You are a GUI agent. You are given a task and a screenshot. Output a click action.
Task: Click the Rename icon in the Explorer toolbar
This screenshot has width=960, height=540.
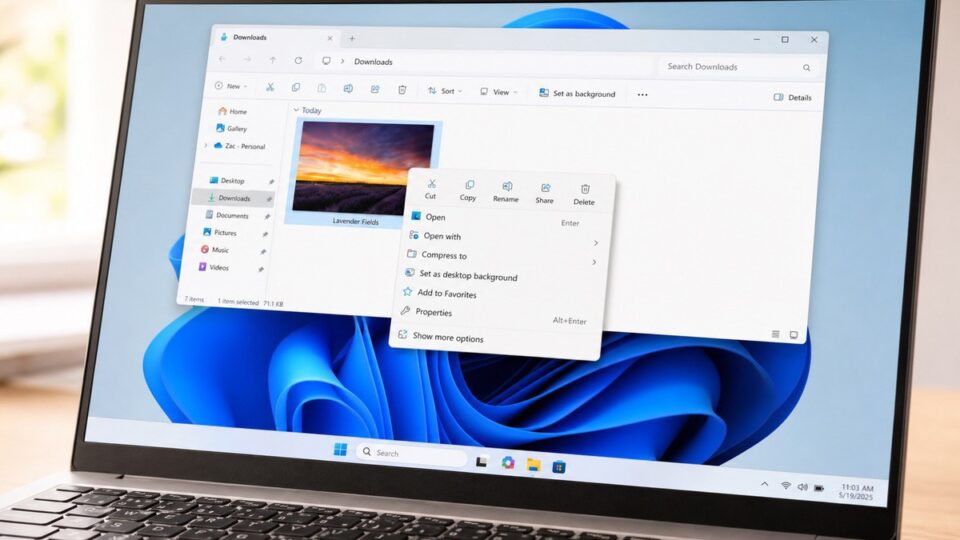(x=348, y=89)
